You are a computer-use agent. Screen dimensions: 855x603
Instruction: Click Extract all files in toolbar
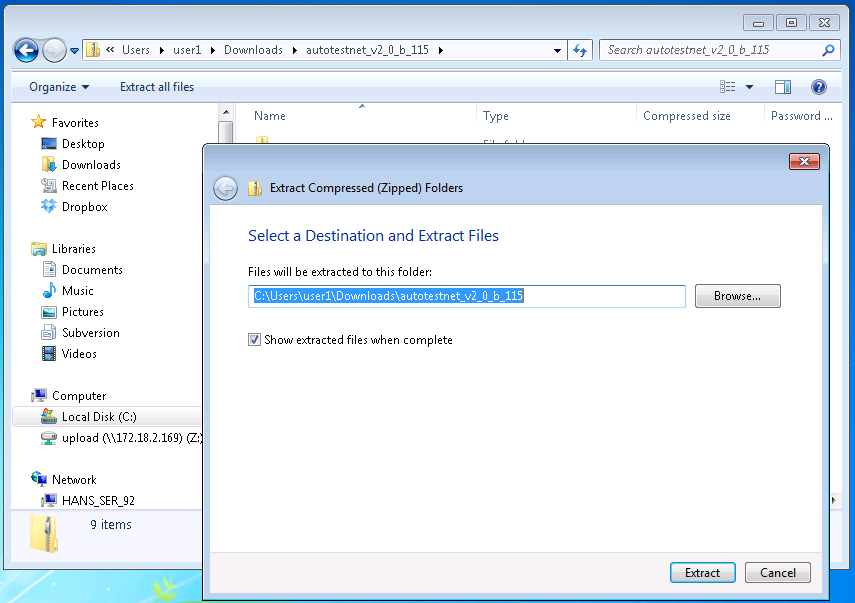(157, 87)
